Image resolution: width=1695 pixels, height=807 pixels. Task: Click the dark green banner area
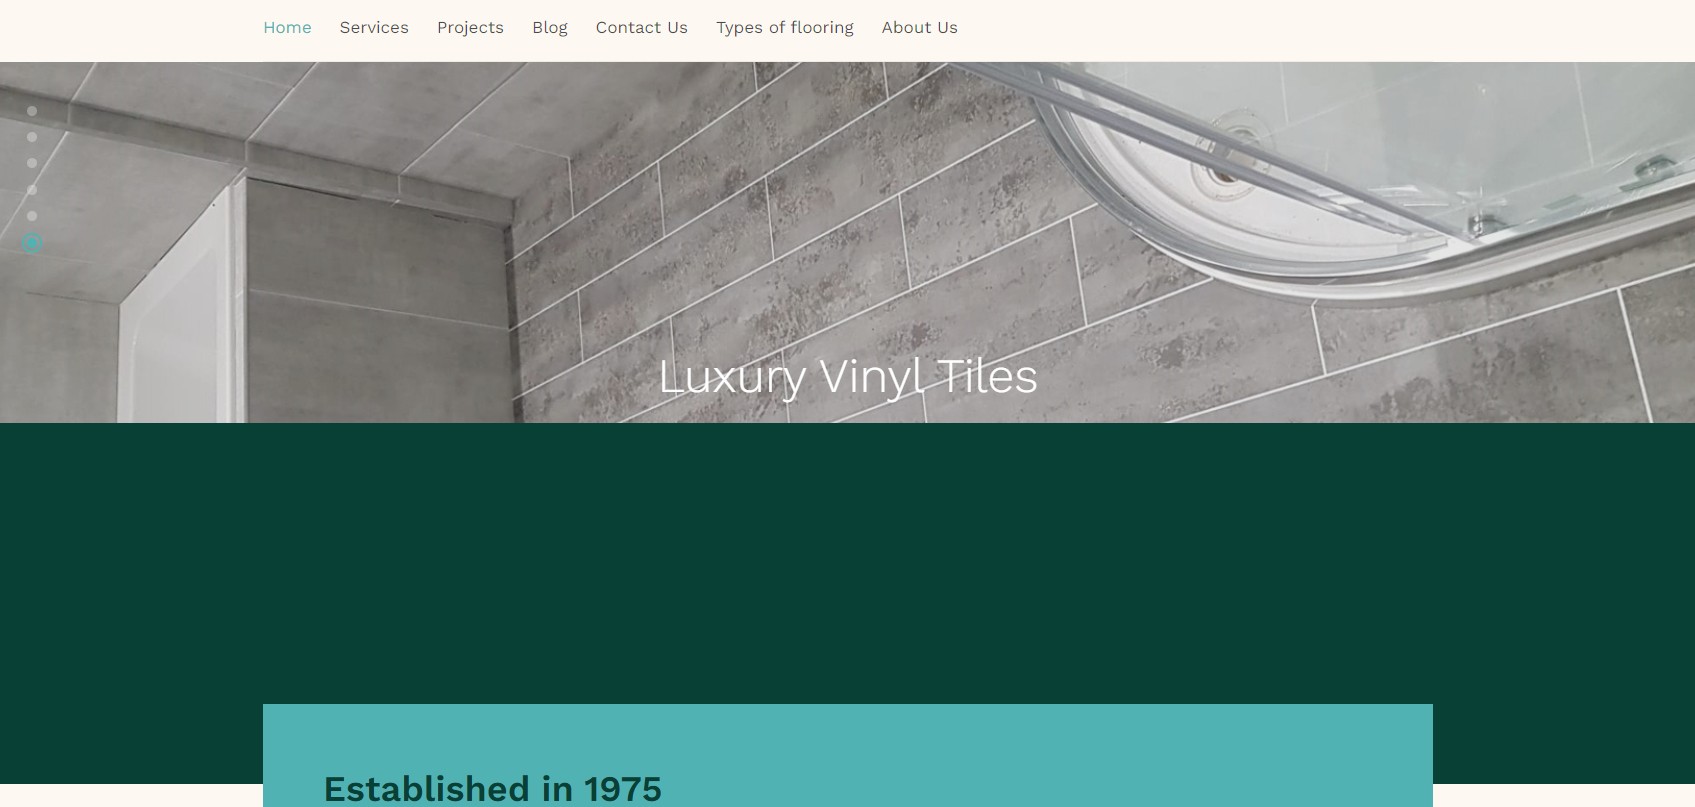[x=847, y=560]
